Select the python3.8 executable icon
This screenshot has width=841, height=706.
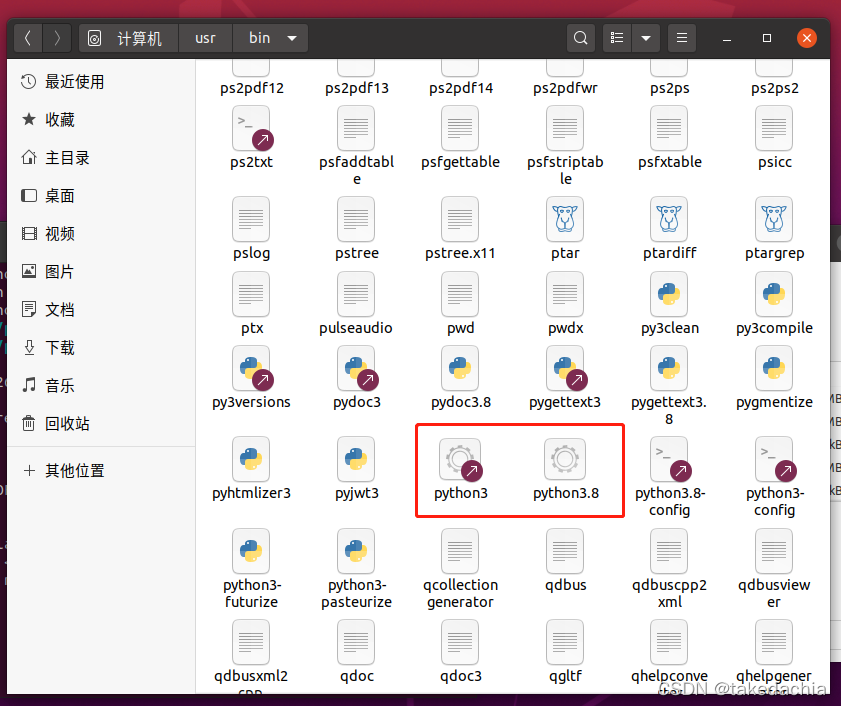[x=565, y=459]
